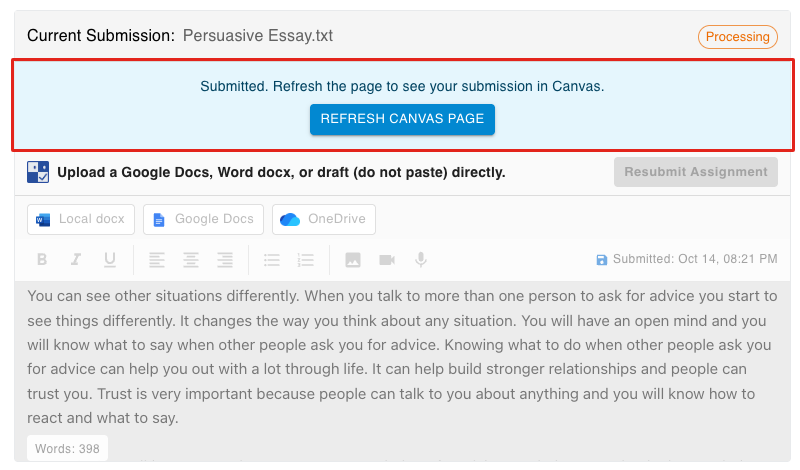
Task: Insert numbered list icon
Action: pyautogui.click(x=306, y=260)
